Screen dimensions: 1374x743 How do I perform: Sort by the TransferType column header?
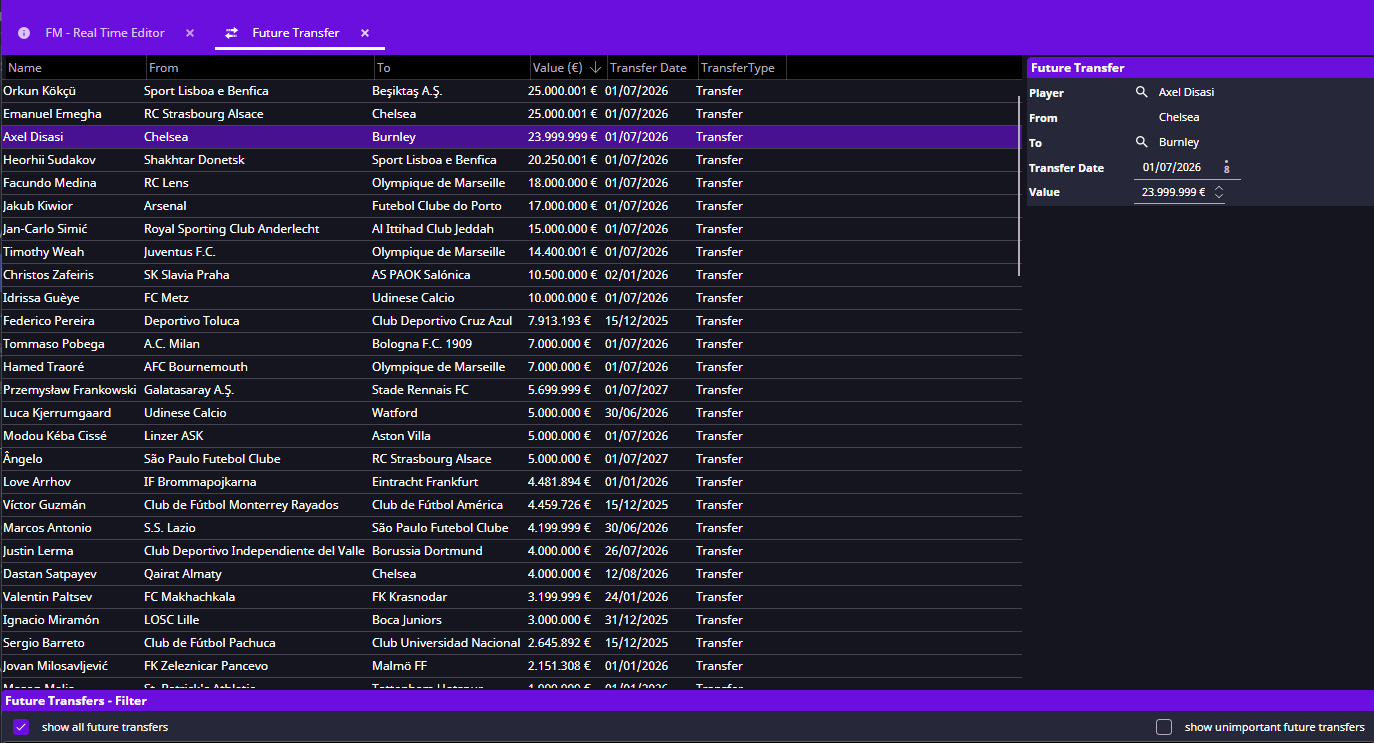[x=737, y=68]
